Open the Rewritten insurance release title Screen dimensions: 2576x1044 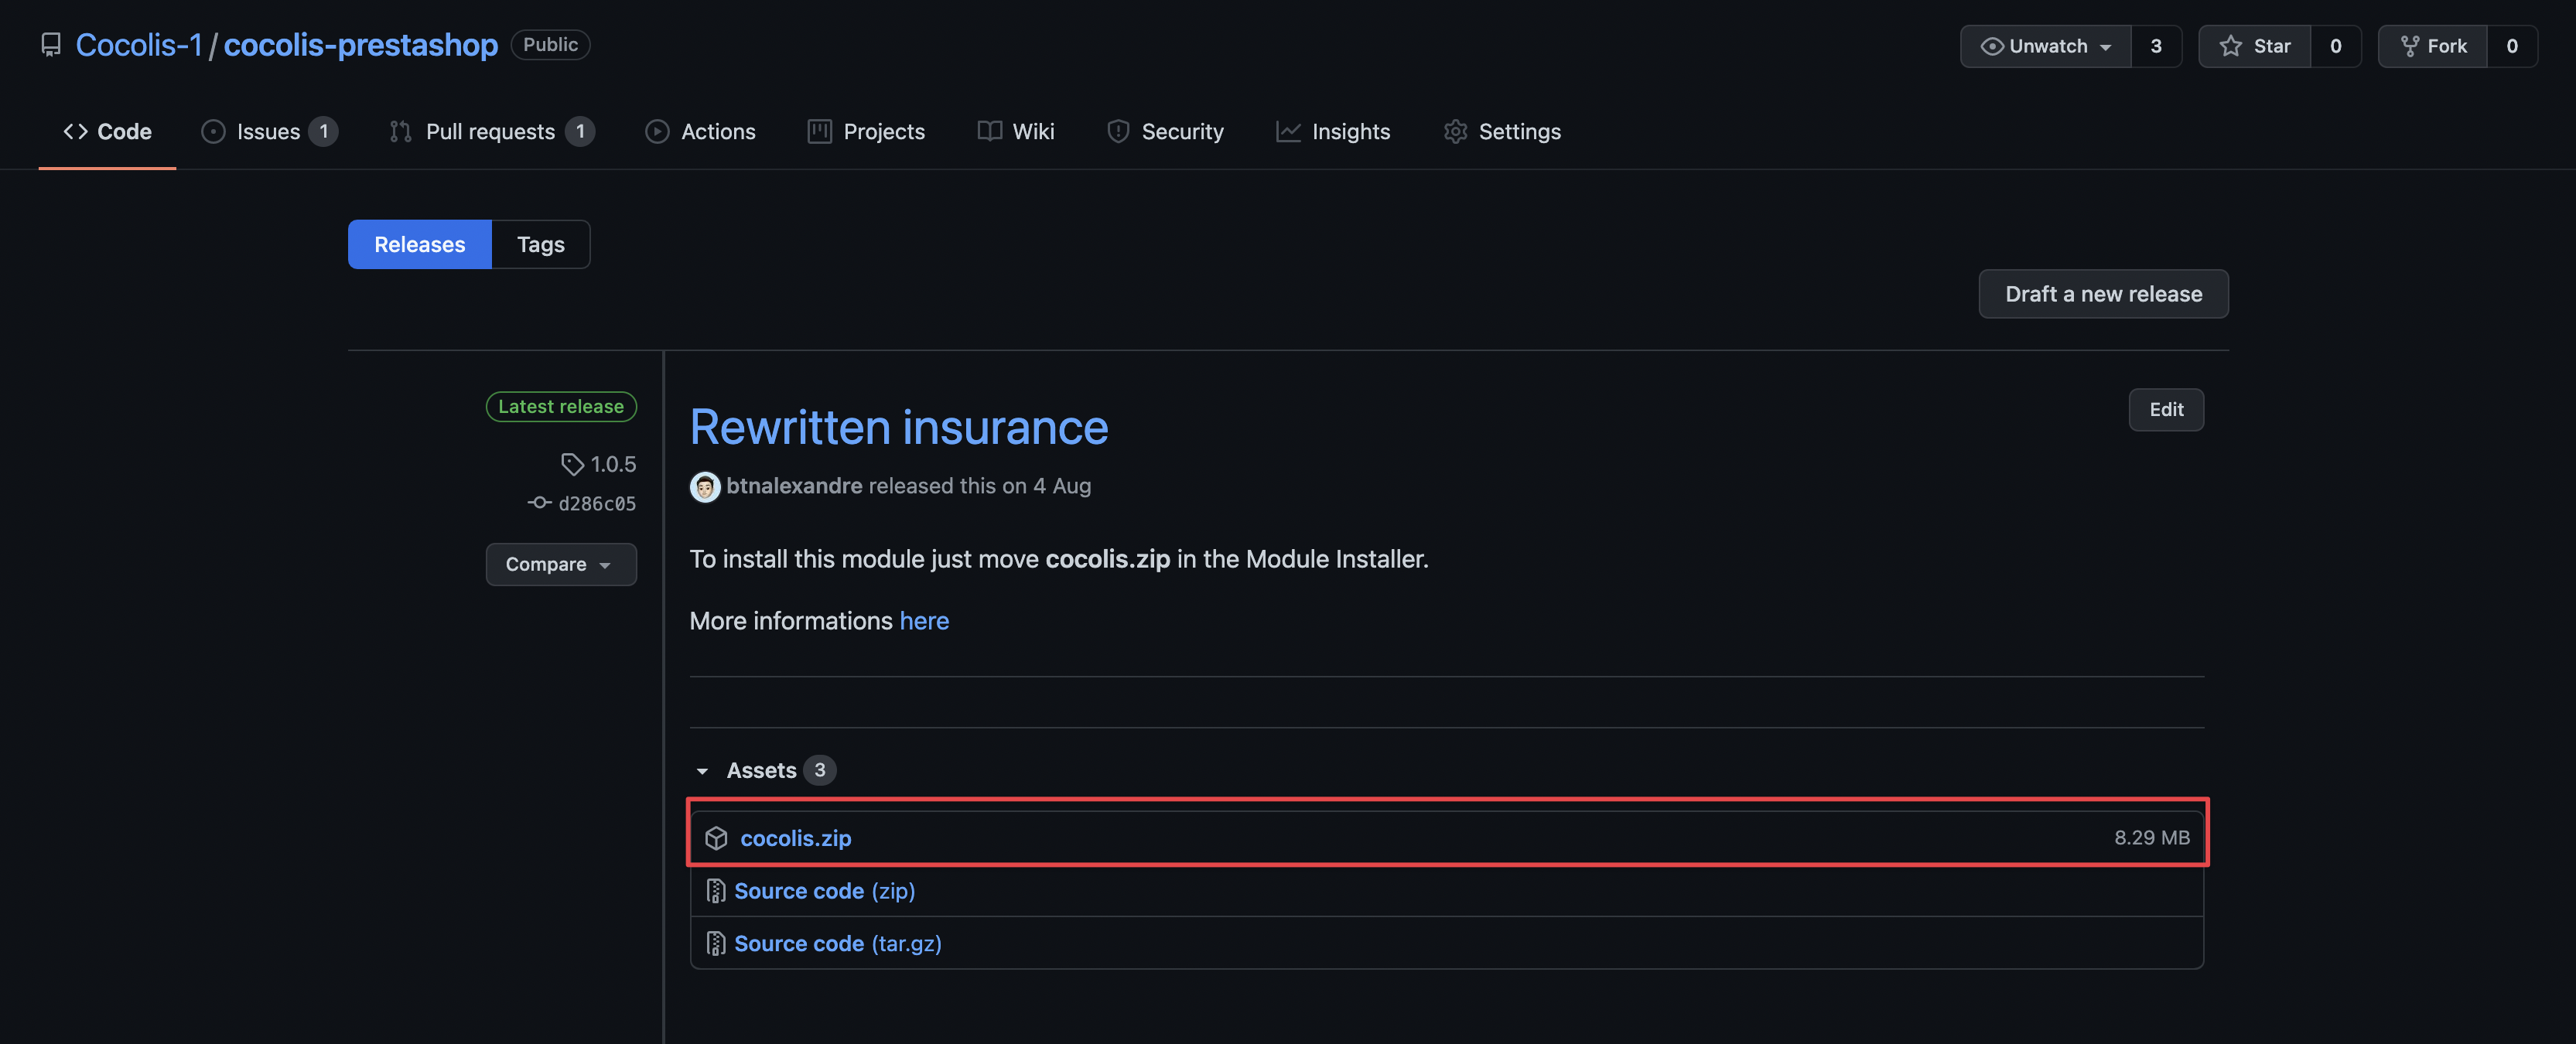(898, 428)
